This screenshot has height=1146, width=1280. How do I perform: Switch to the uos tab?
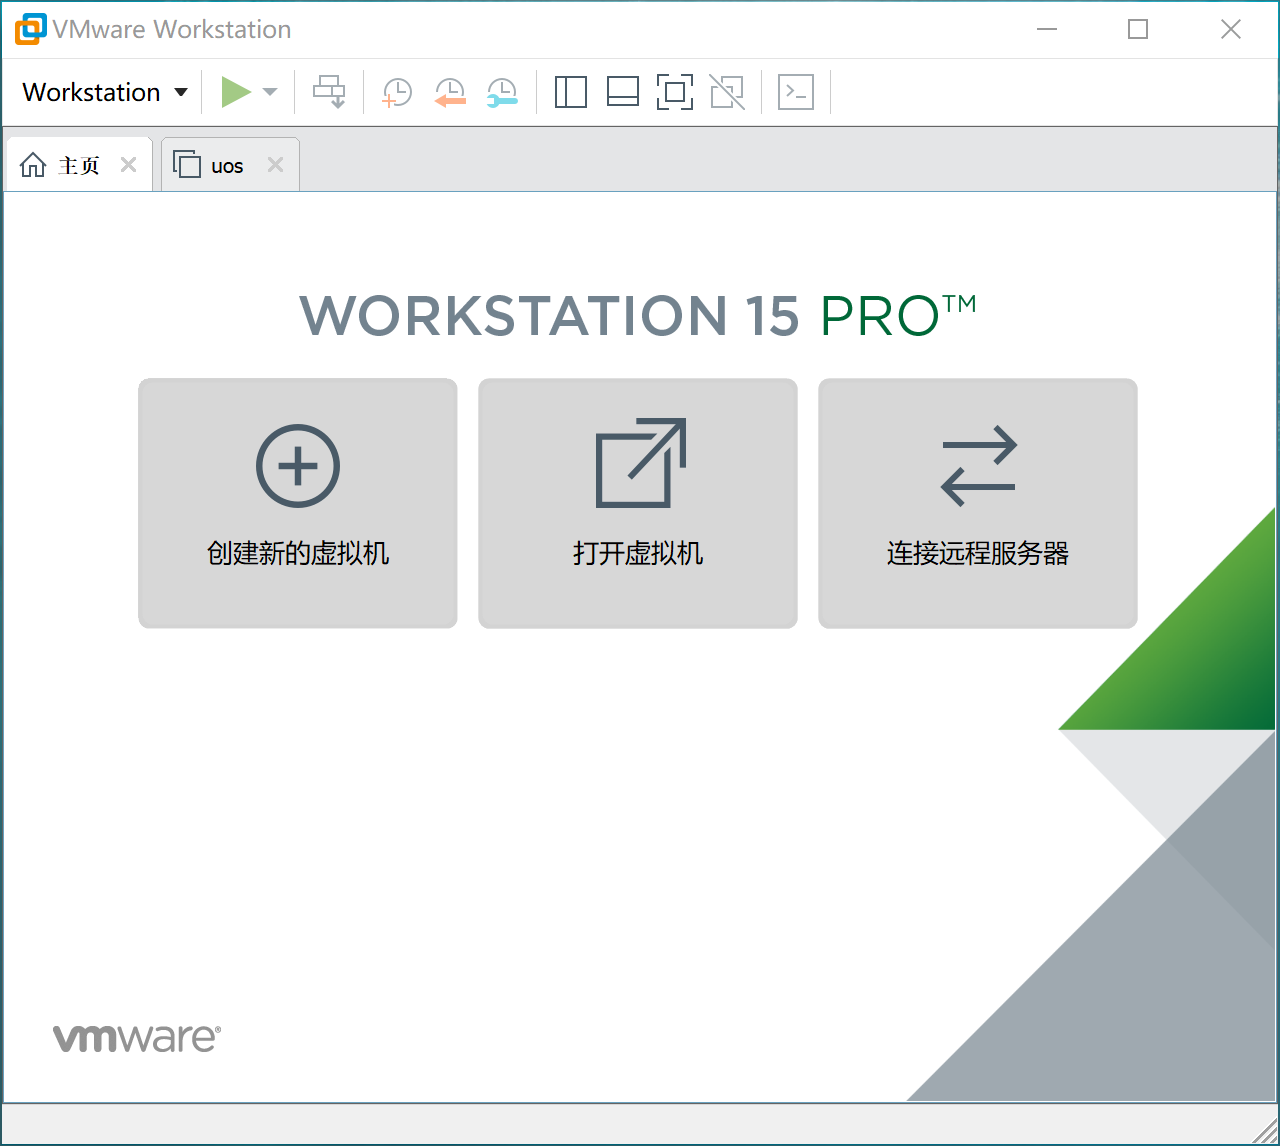tap(229, 165)
